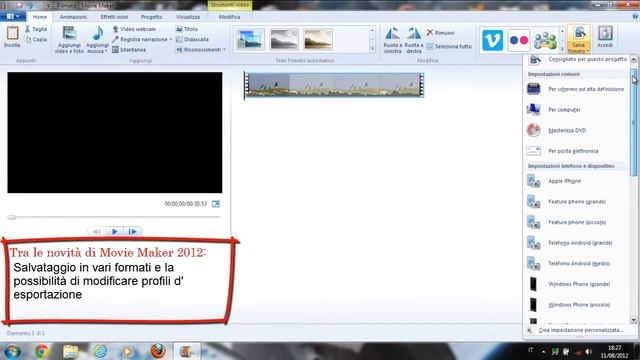The width and height of the screenshot is (640, 360).
Task: Select Telefono Android (grande) preset
Action: [x=576, y=243]
